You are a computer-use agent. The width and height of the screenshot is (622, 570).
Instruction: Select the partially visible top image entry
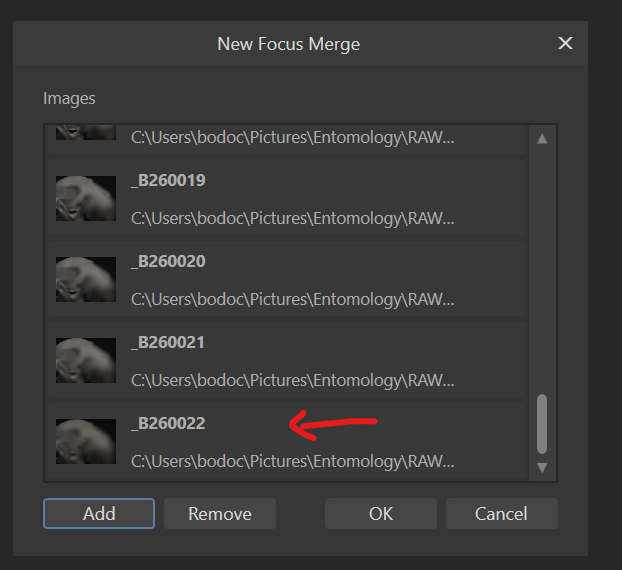[287, 139]
